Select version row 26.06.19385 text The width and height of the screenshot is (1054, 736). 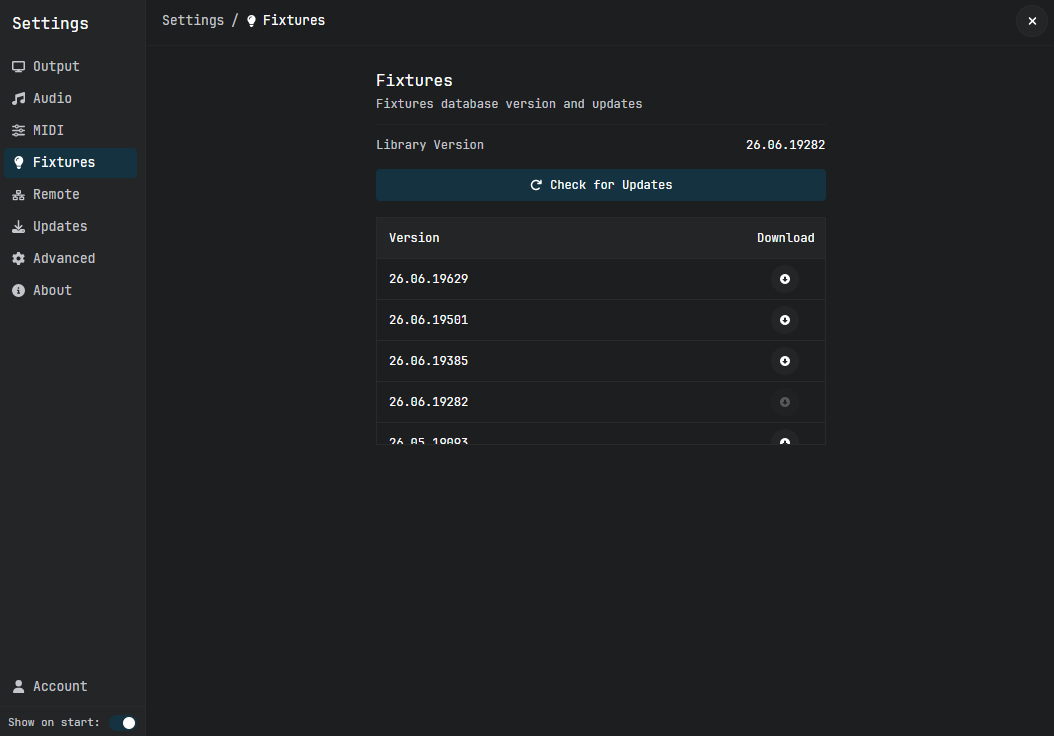click(428, 361)
